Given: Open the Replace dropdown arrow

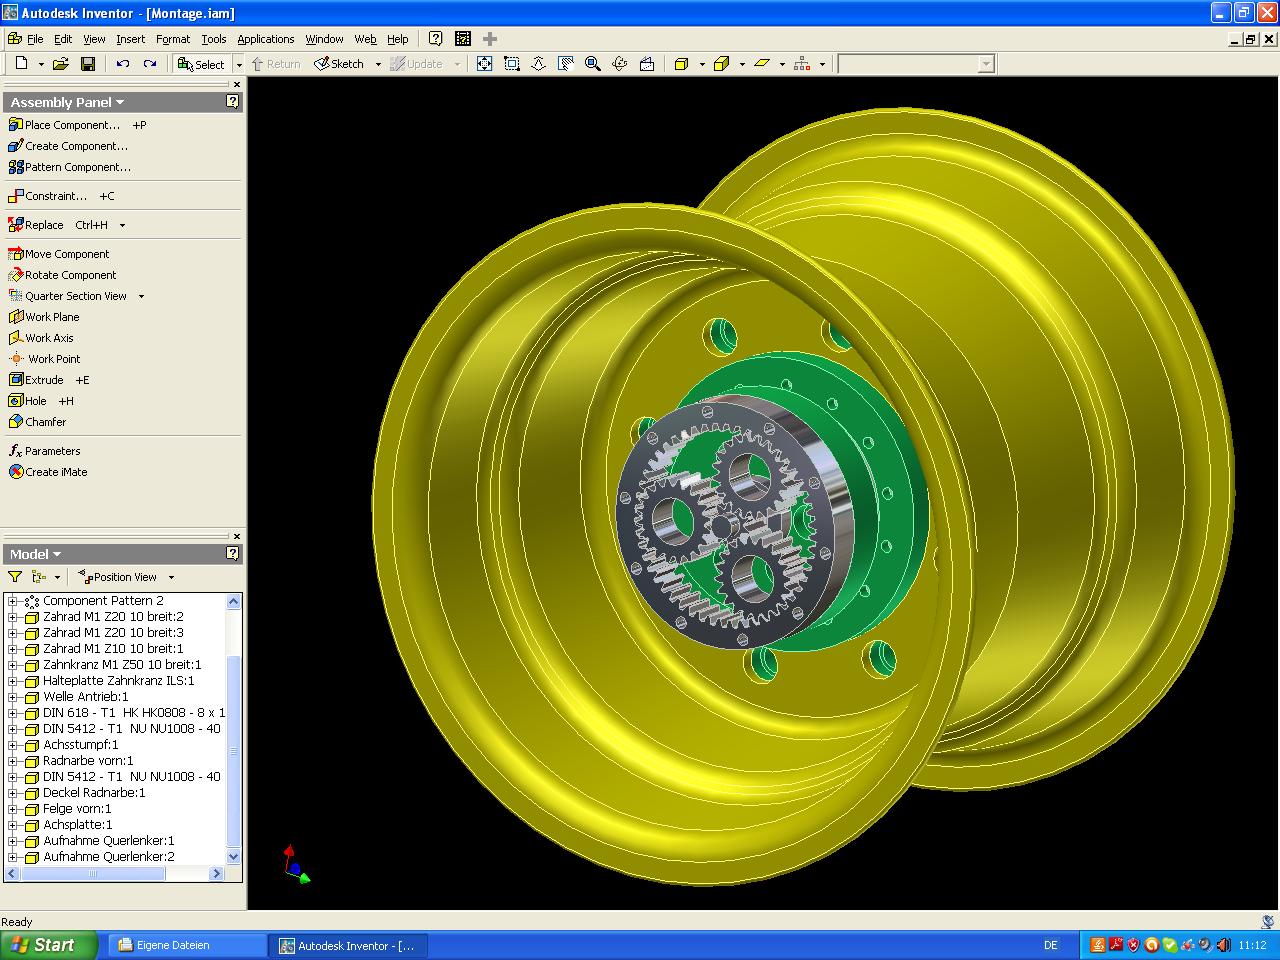Looking at the screenshot, I should coord(122,225).
